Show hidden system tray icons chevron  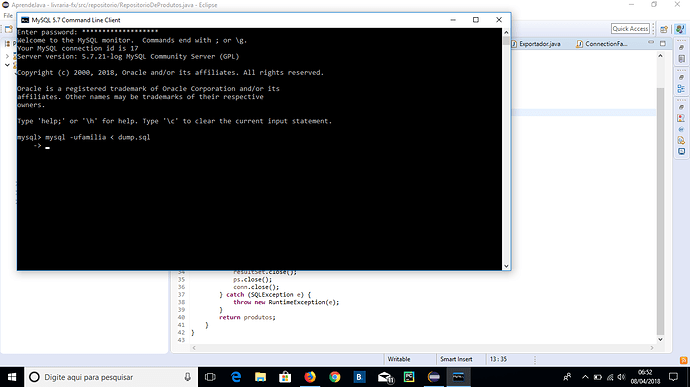point(585,377)
